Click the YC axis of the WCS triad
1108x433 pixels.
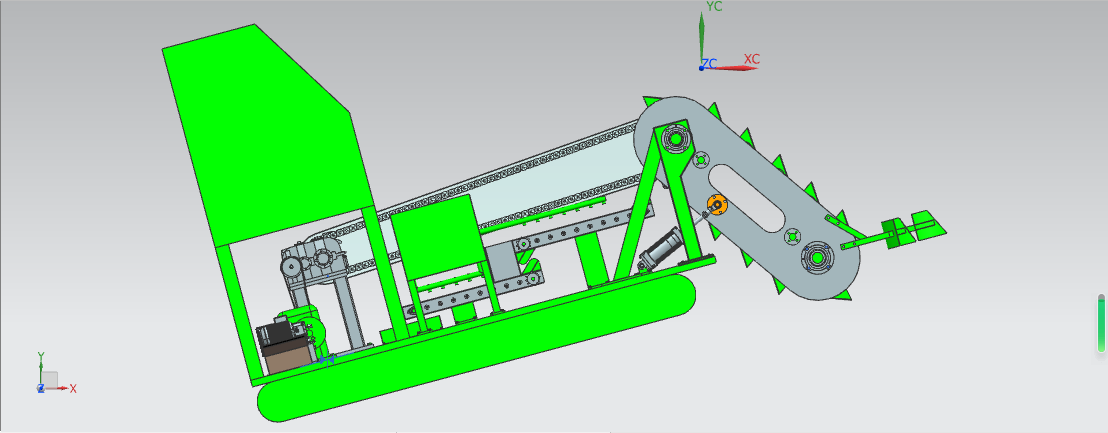[x=702, y=39]
